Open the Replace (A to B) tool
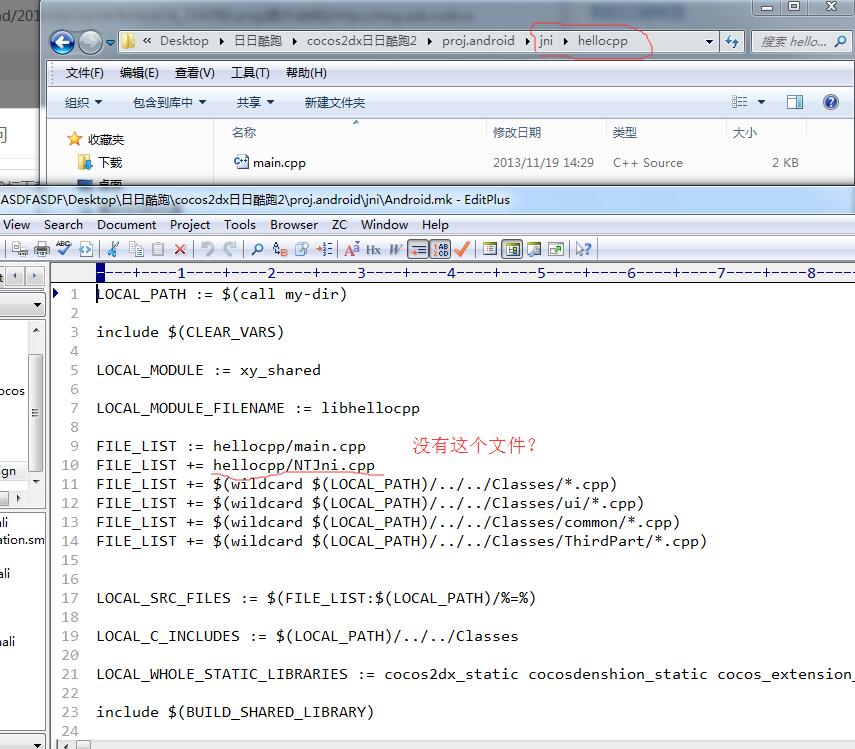 (x=280, y=249)
